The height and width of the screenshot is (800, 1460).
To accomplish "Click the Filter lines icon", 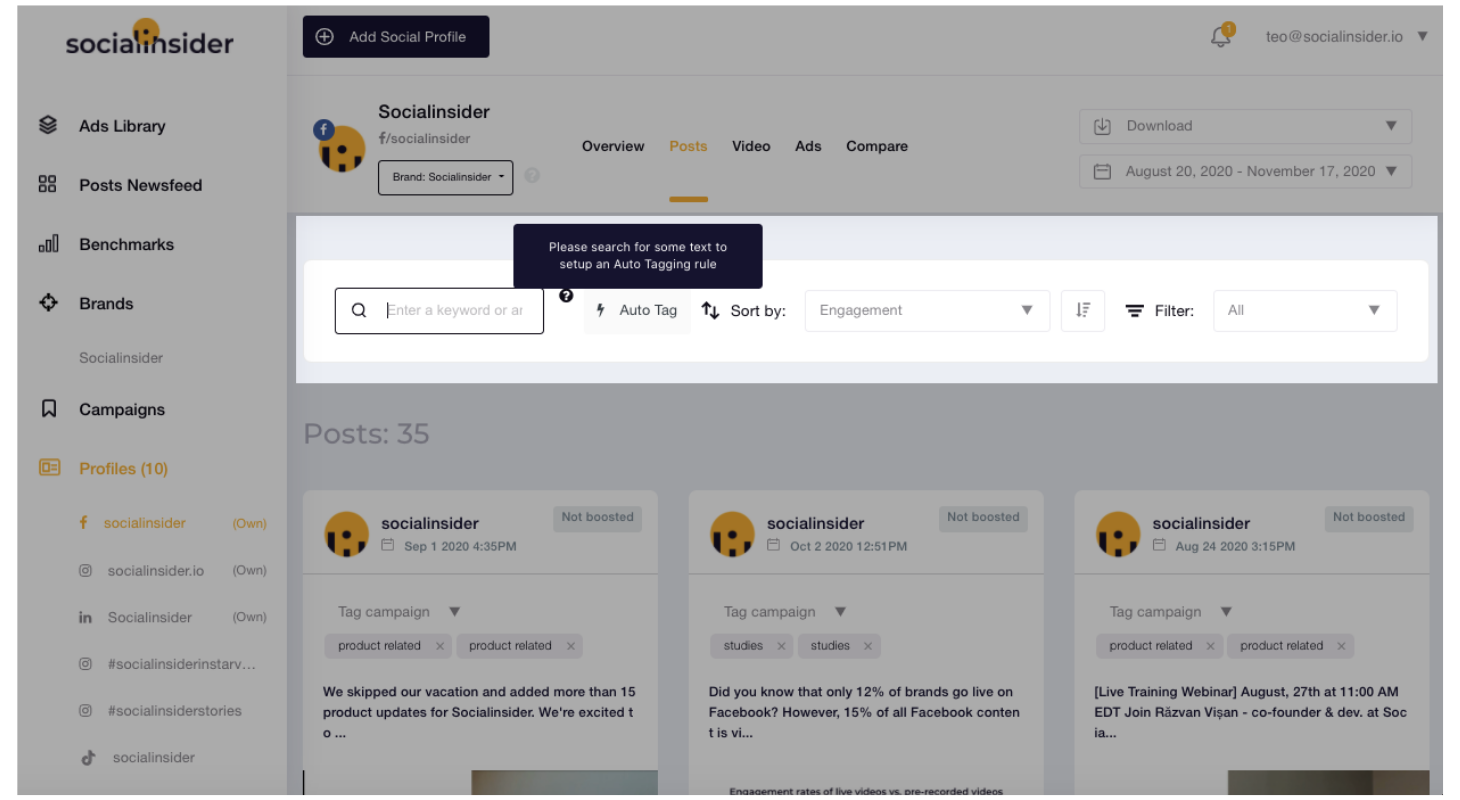I will coord(1134,311).
